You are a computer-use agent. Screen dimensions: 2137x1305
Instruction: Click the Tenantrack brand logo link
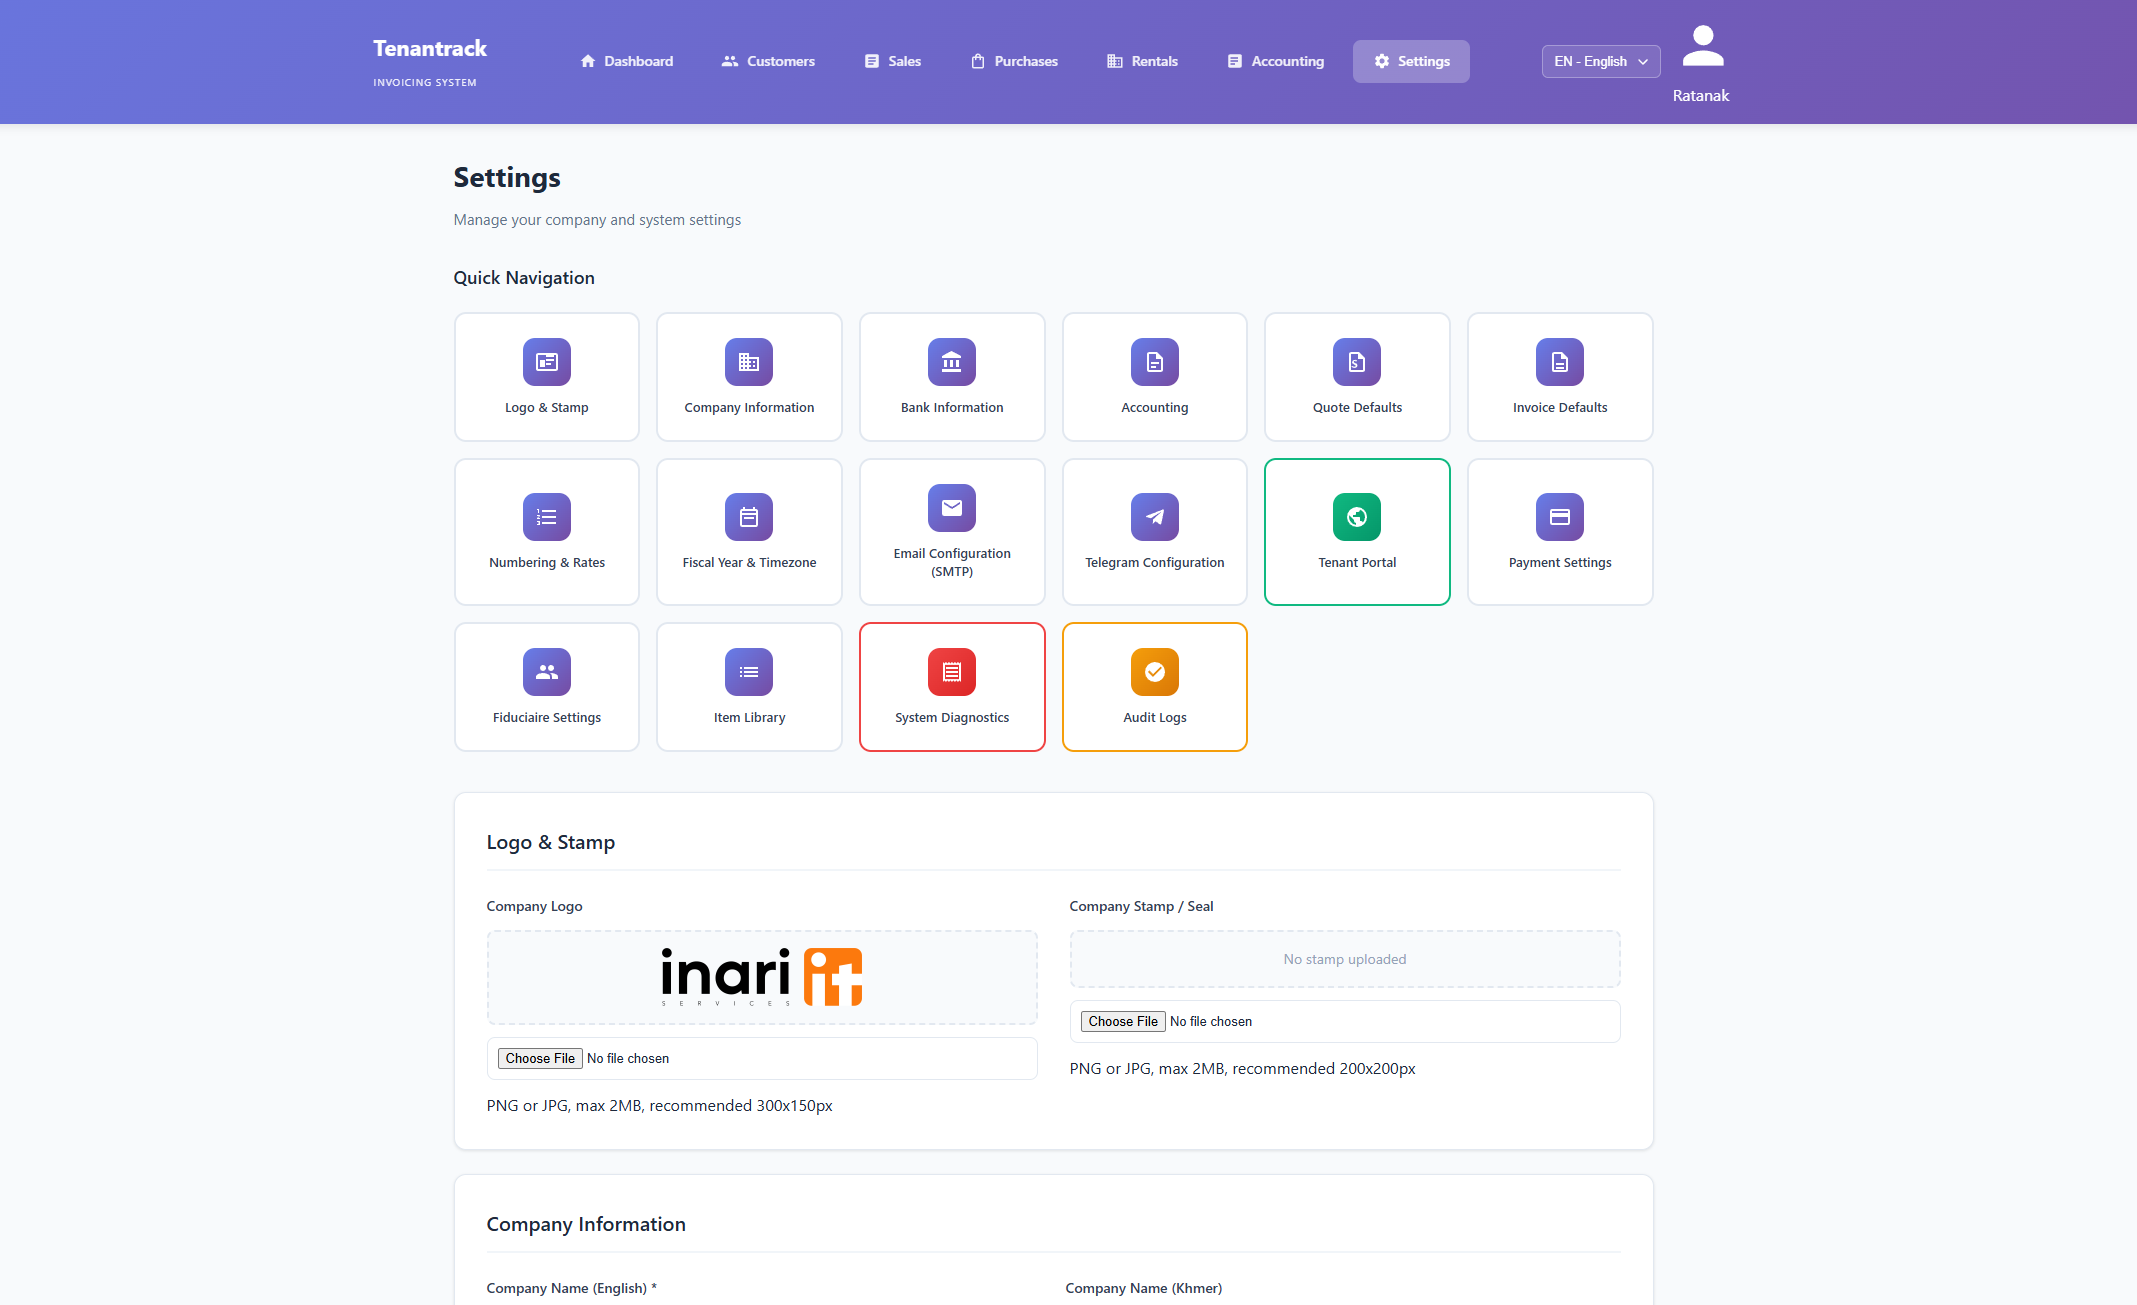tap(430, 49)
